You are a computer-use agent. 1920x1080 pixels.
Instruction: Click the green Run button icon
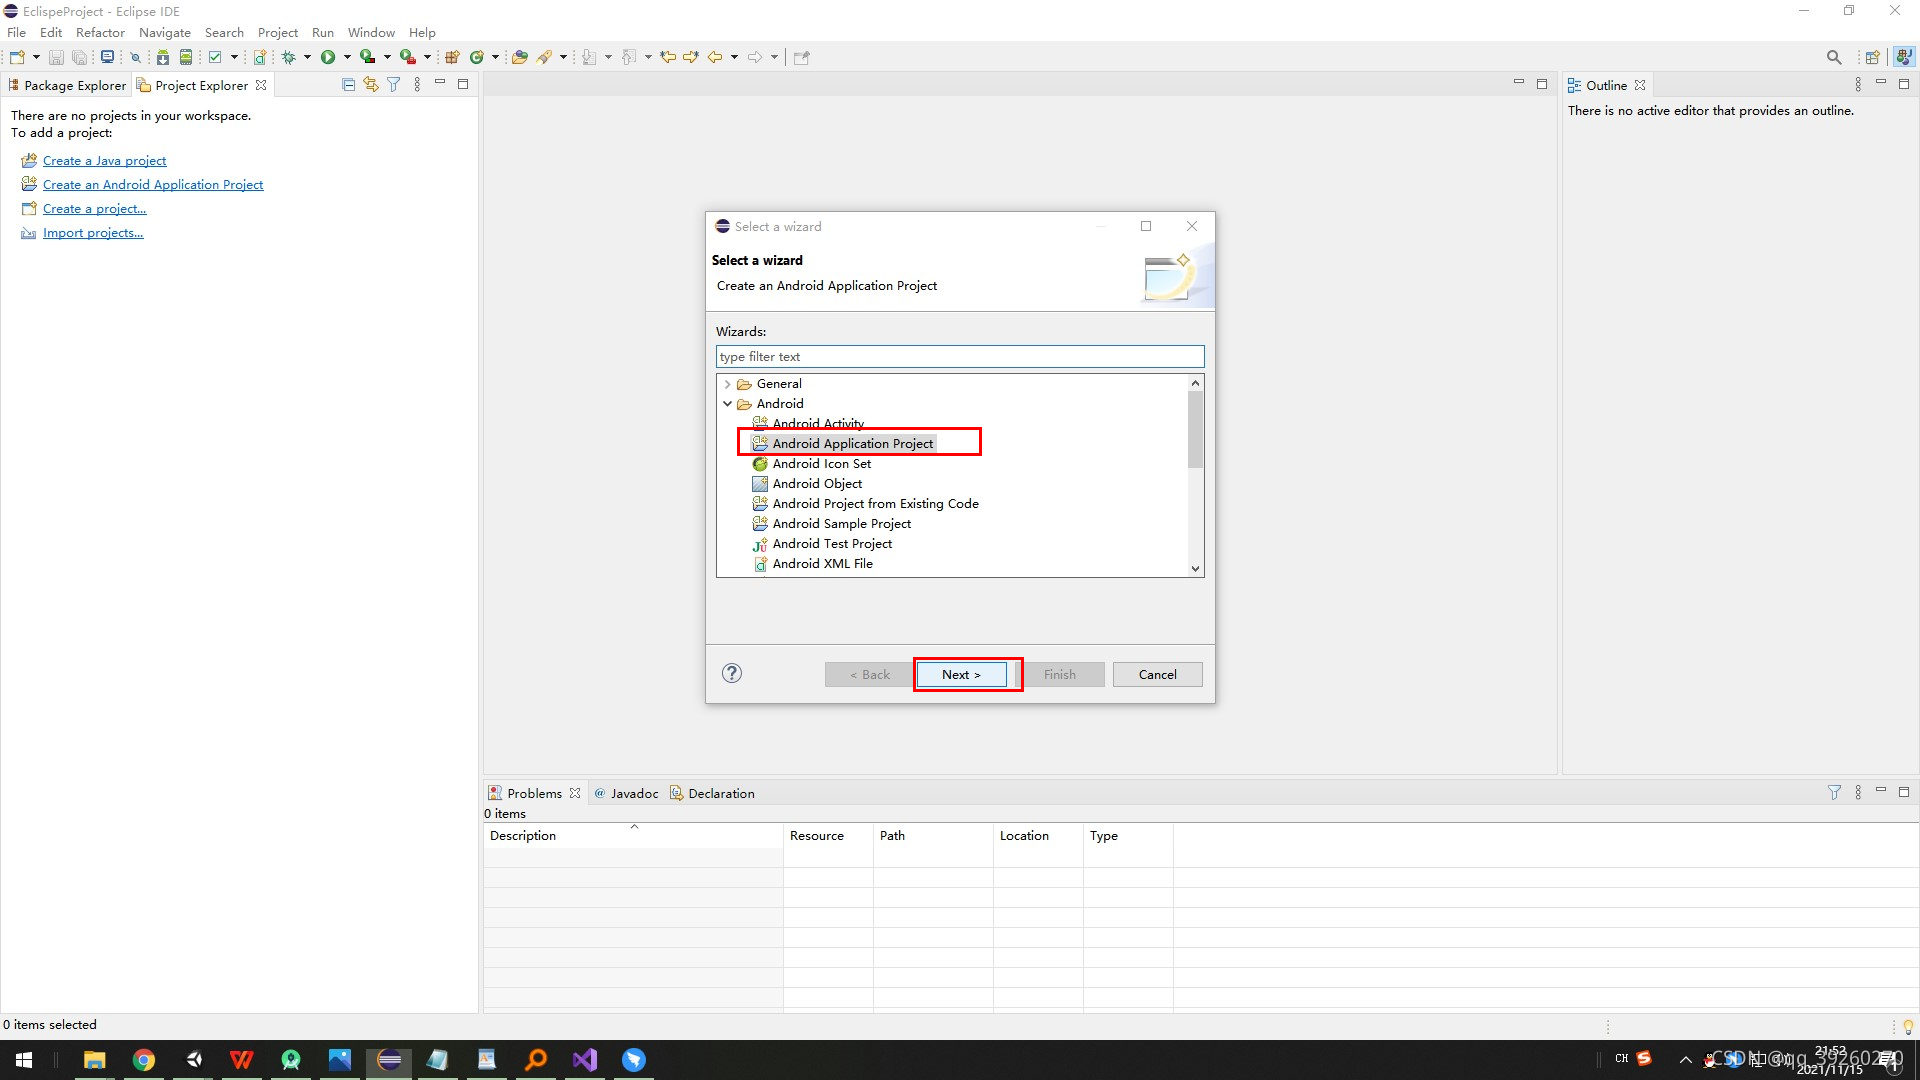[328, 57]
